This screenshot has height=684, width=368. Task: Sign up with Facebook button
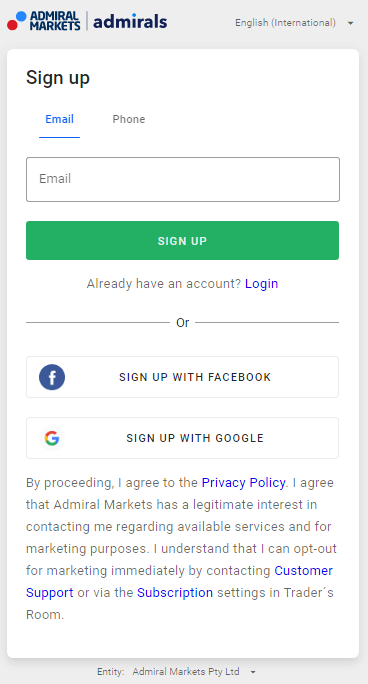tap(182, 377)
